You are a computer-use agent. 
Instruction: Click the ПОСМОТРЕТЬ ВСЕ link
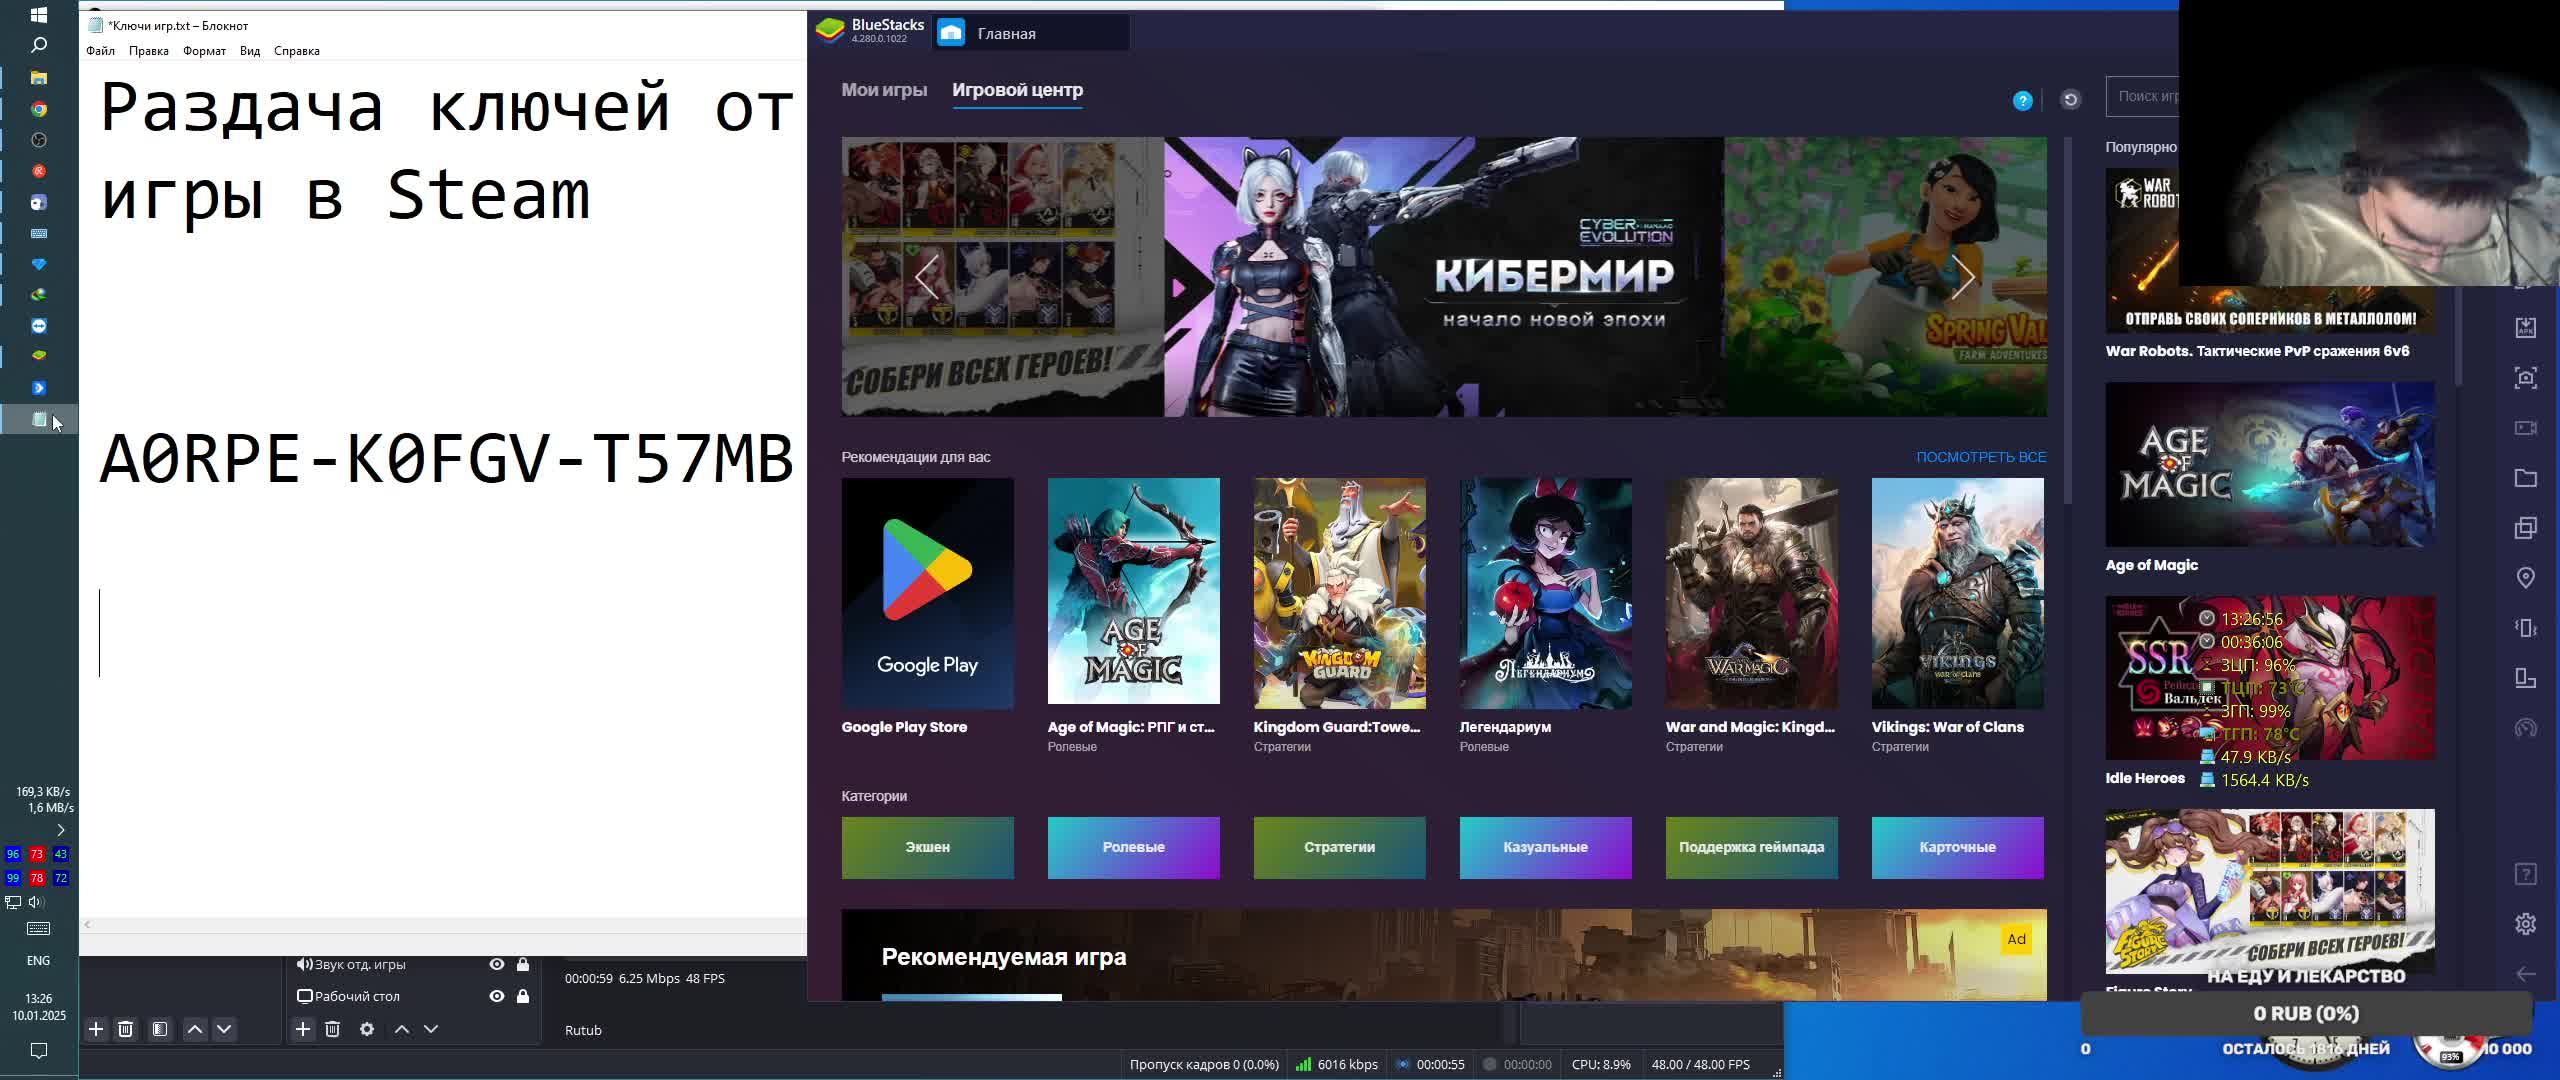click(x=1980, y=457)
